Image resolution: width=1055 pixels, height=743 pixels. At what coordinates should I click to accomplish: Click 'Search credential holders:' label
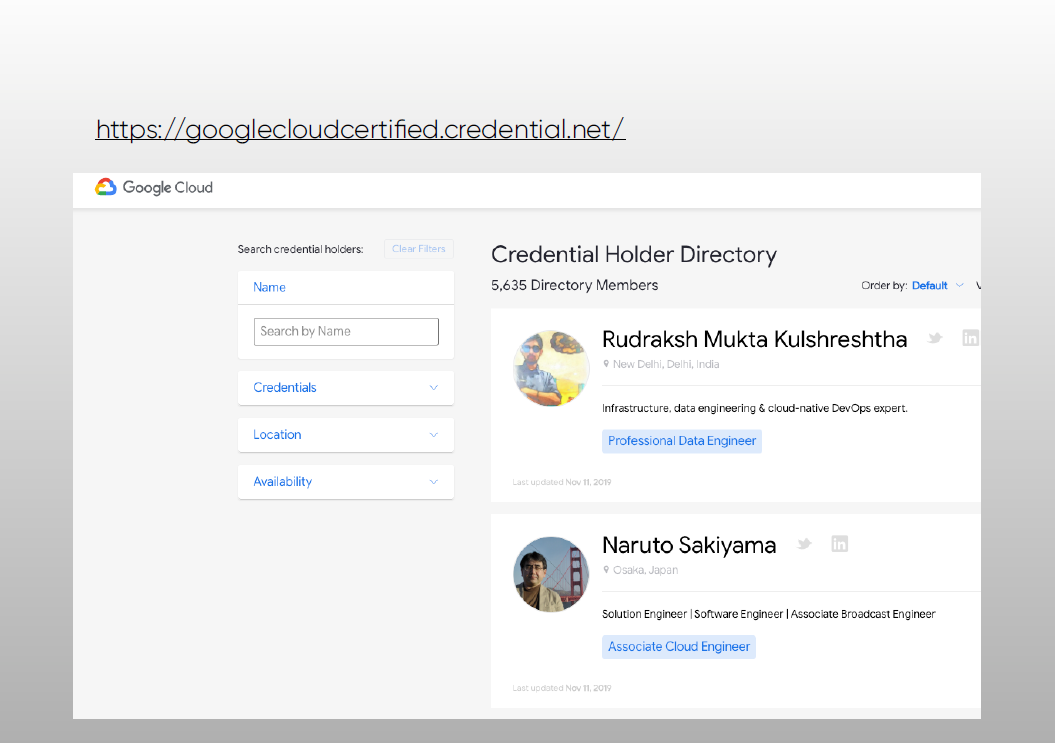point(300,249)
